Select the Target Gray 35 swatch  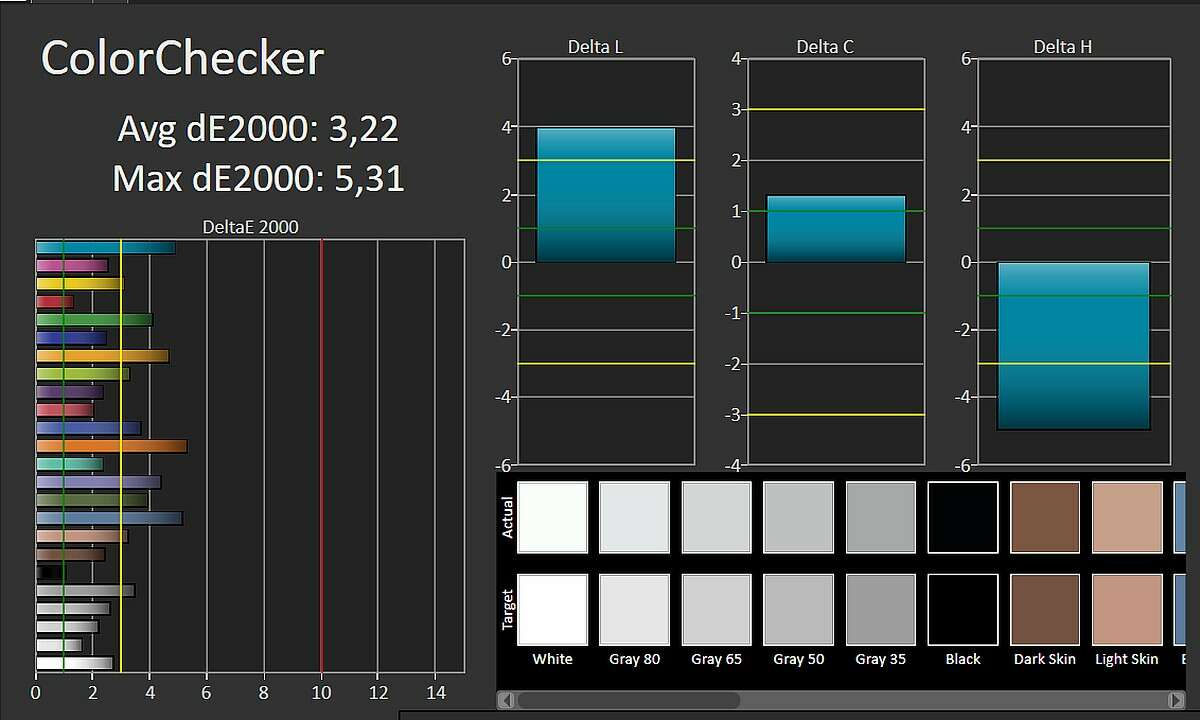[x=880, y=609]
